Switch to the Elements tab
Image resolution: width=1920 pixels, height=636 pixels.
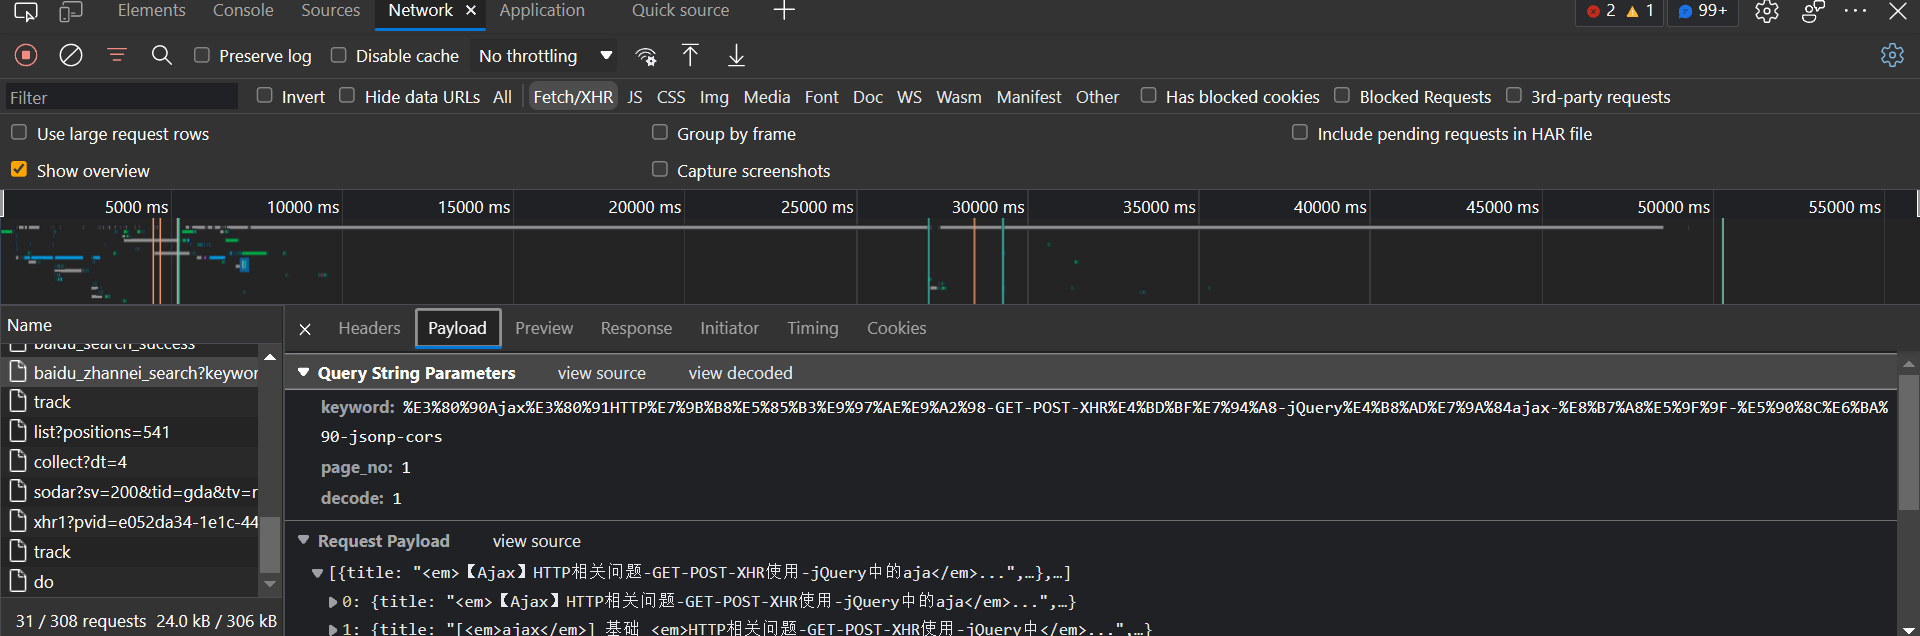coord(152,11)
